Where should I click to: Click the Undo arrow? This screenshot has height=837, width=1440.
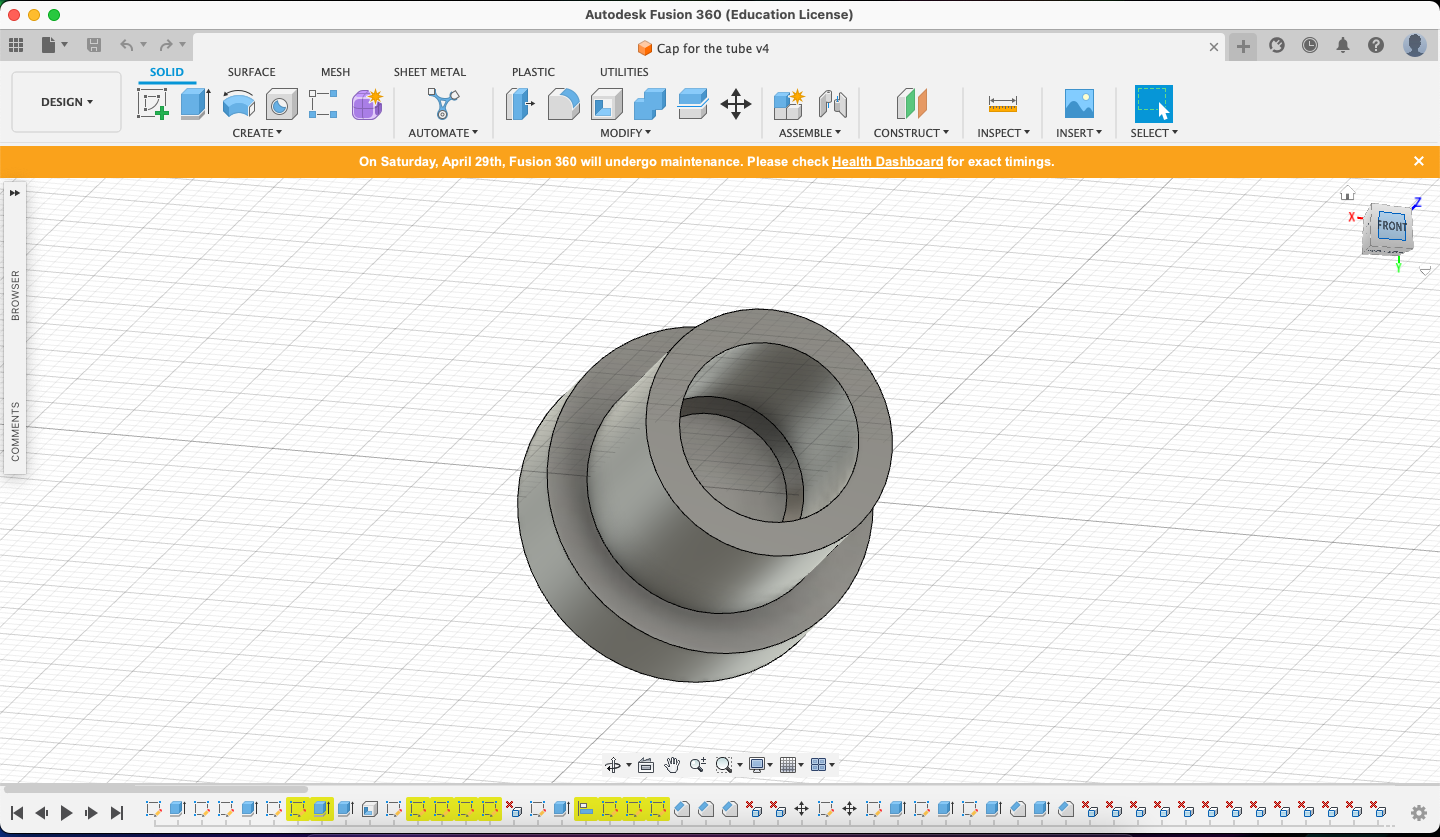126,45
